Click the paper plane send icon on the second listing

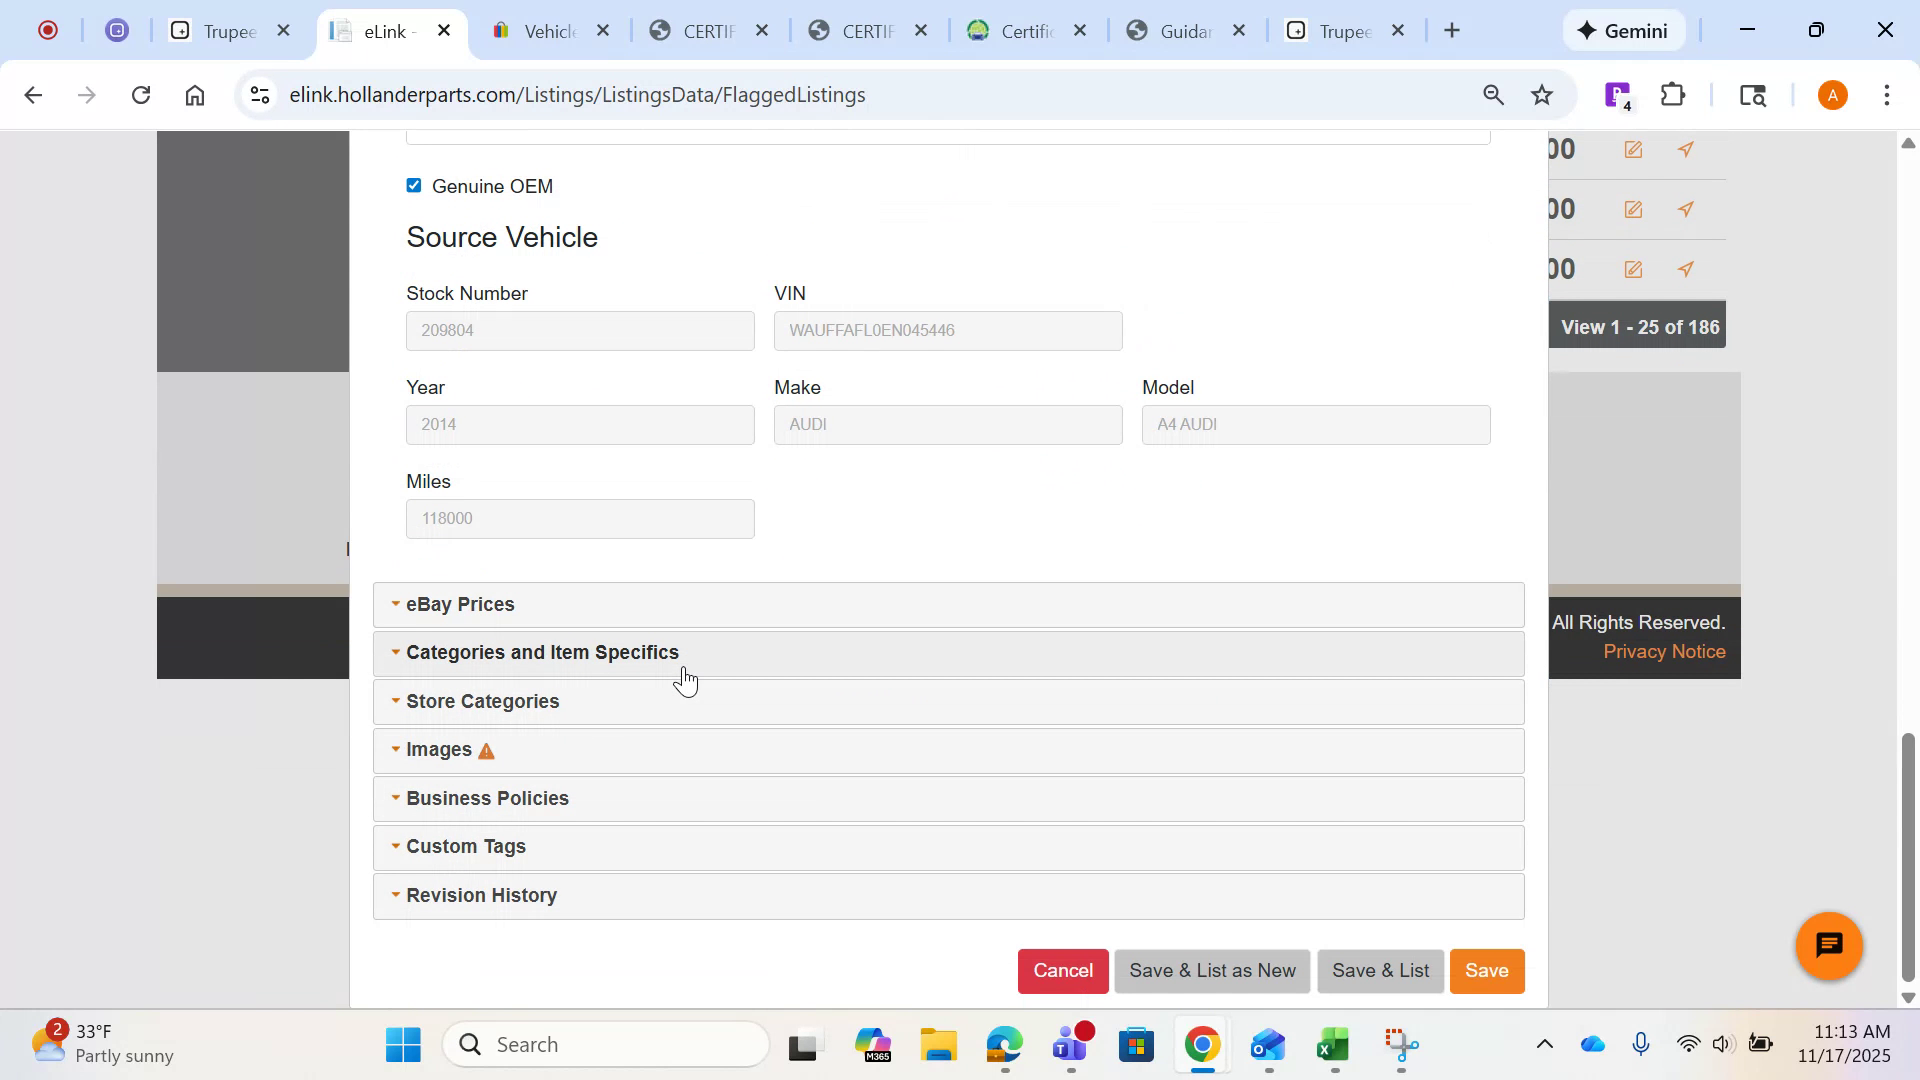pos(1686,209)
